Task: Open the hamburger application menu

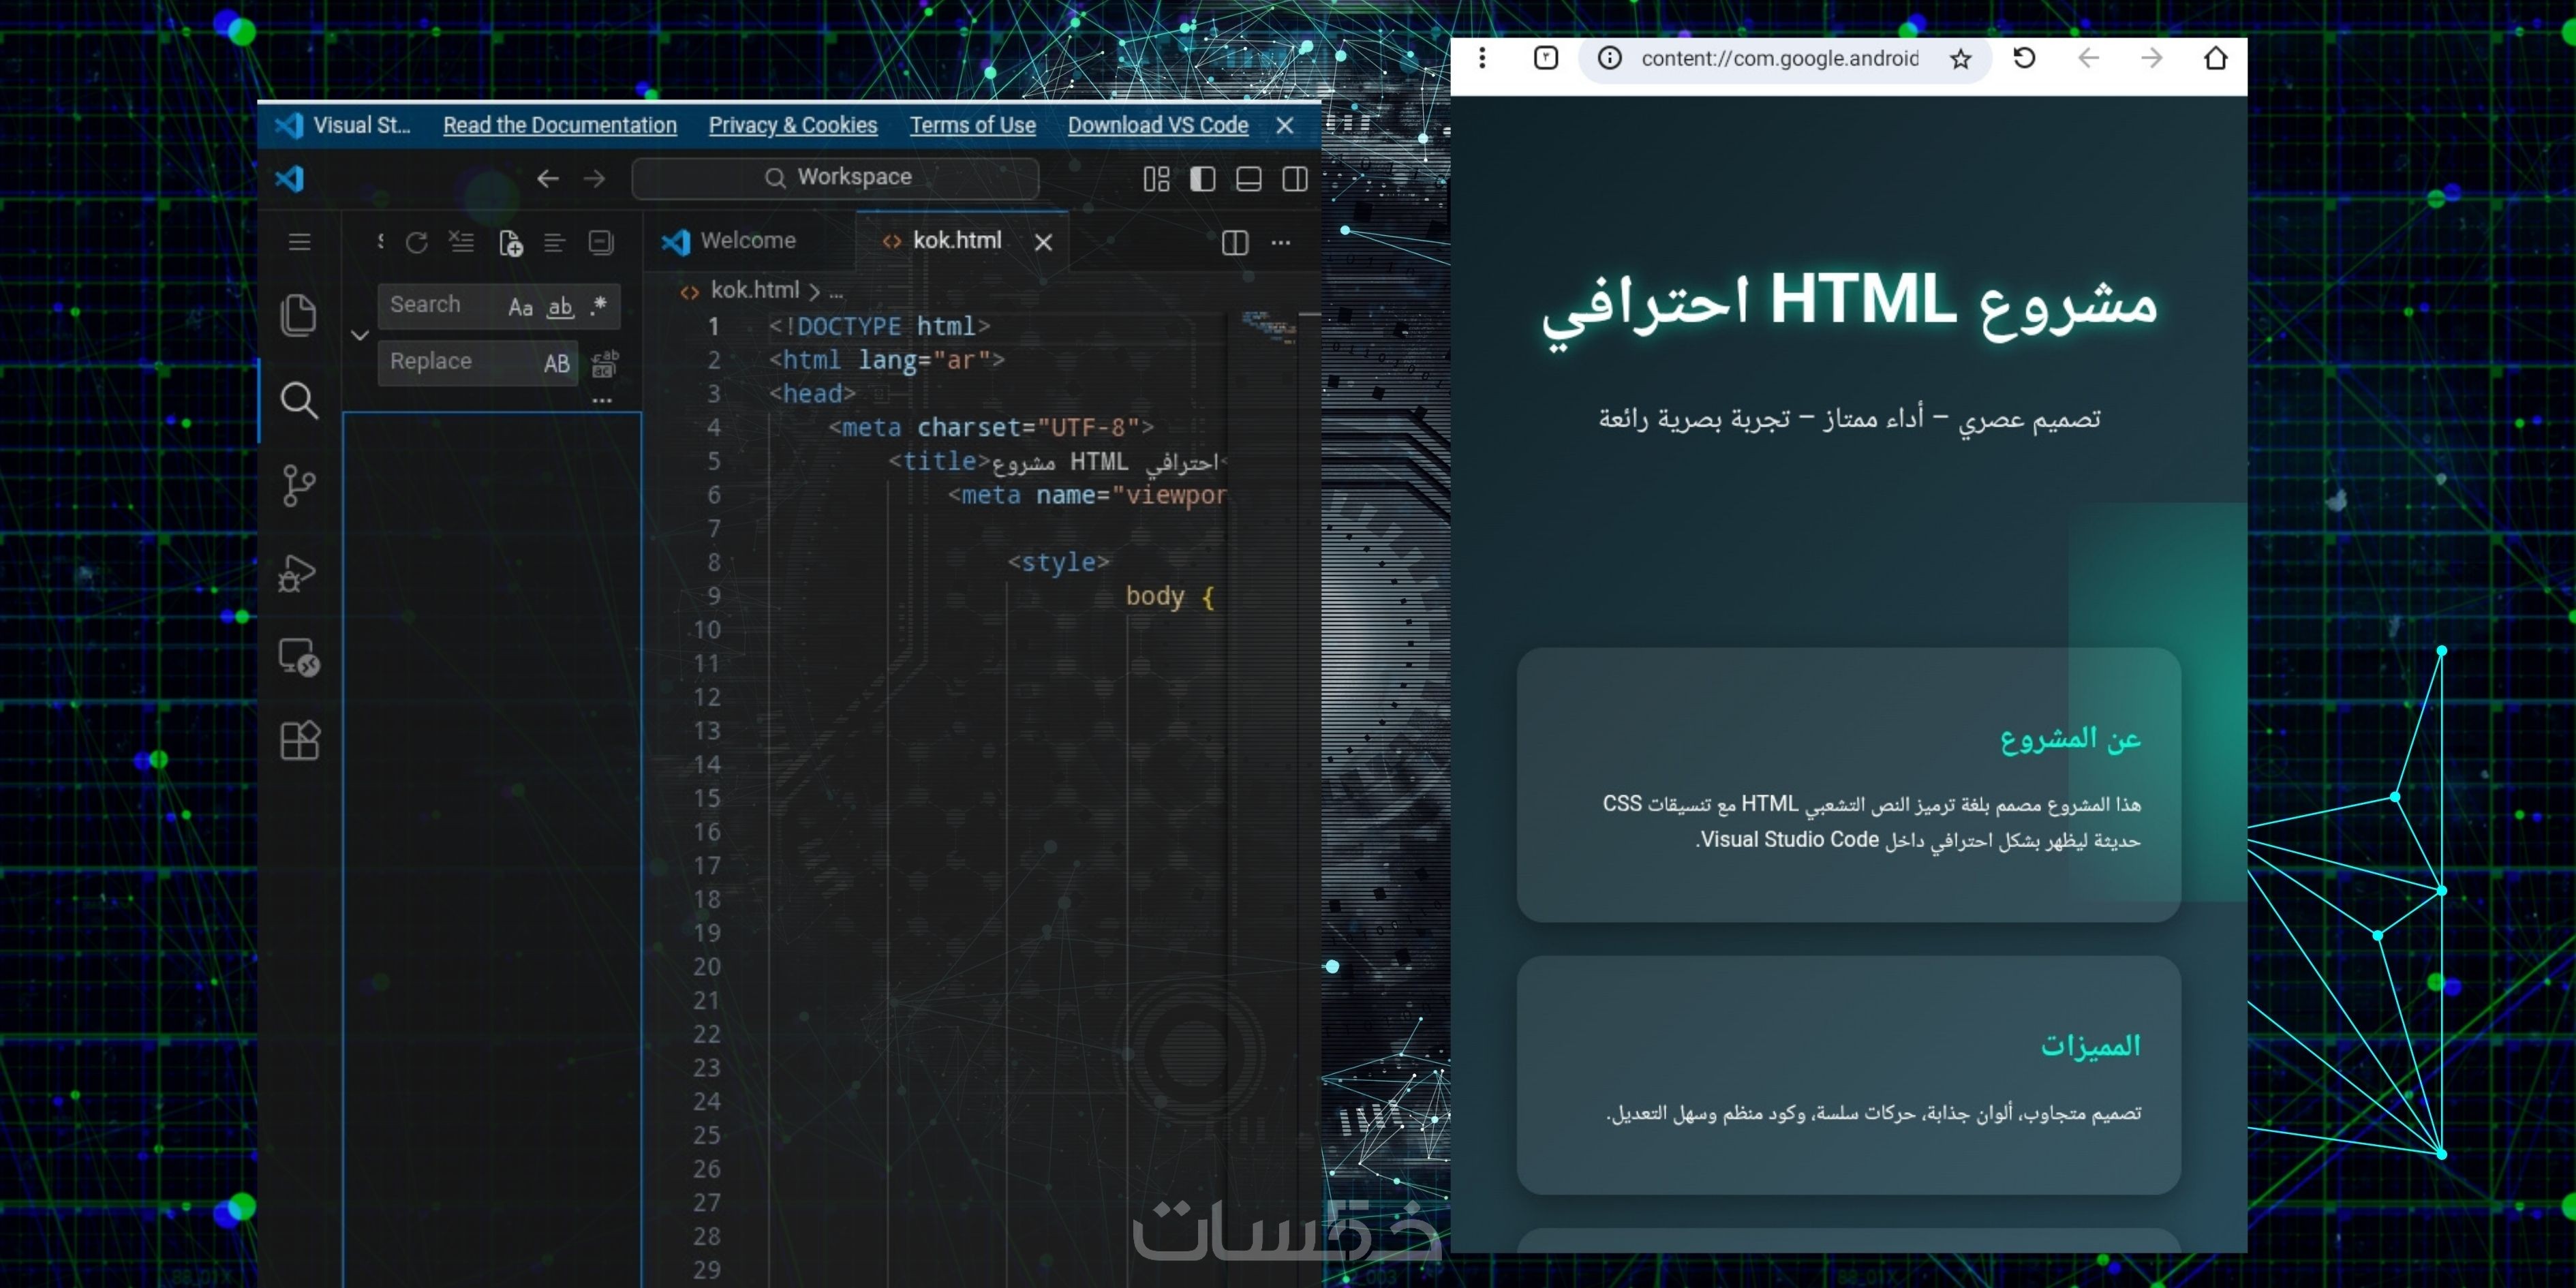Action: point(299,242)
